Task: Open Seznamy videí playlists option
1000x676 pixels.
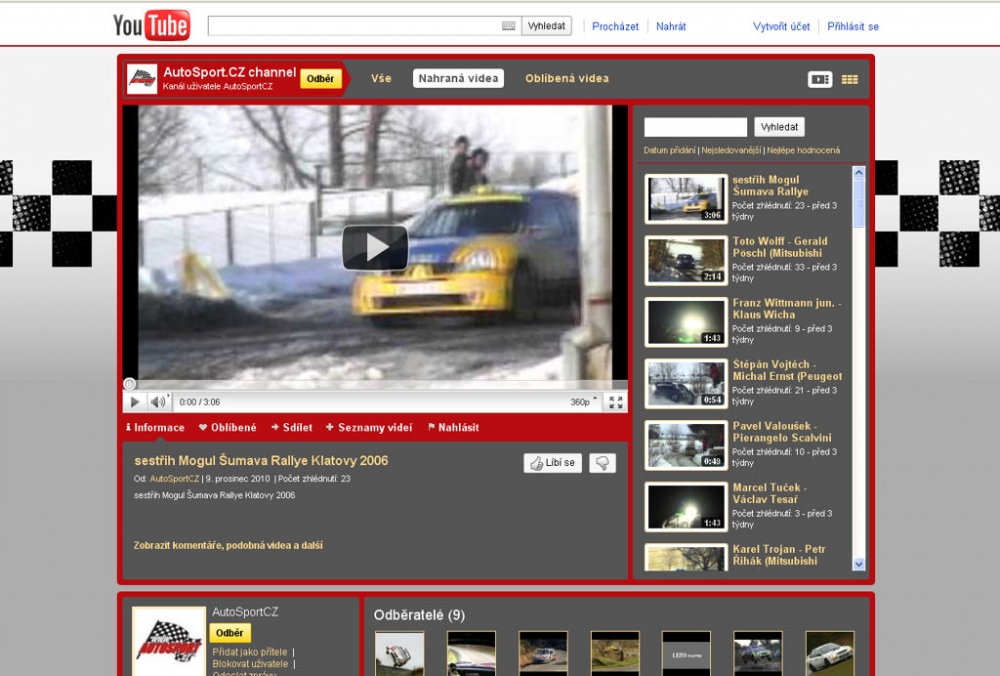Action: 369,427
